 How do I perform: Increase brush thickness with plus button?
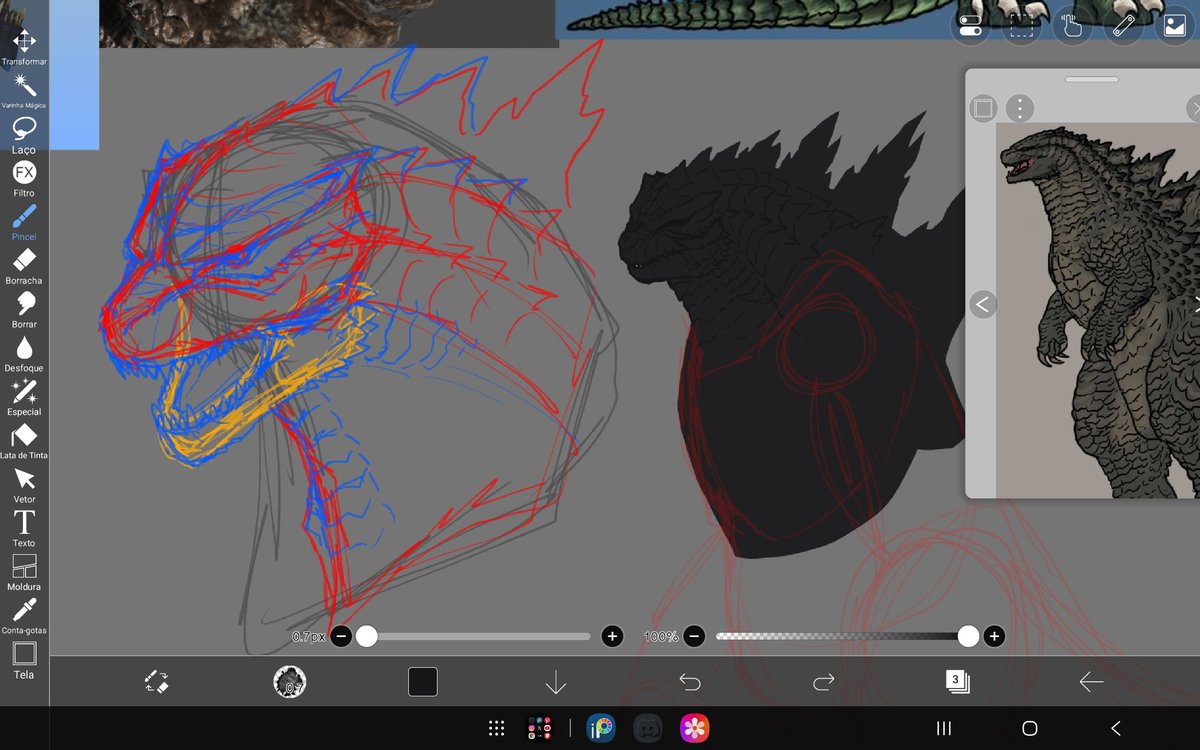coord(612,636)
